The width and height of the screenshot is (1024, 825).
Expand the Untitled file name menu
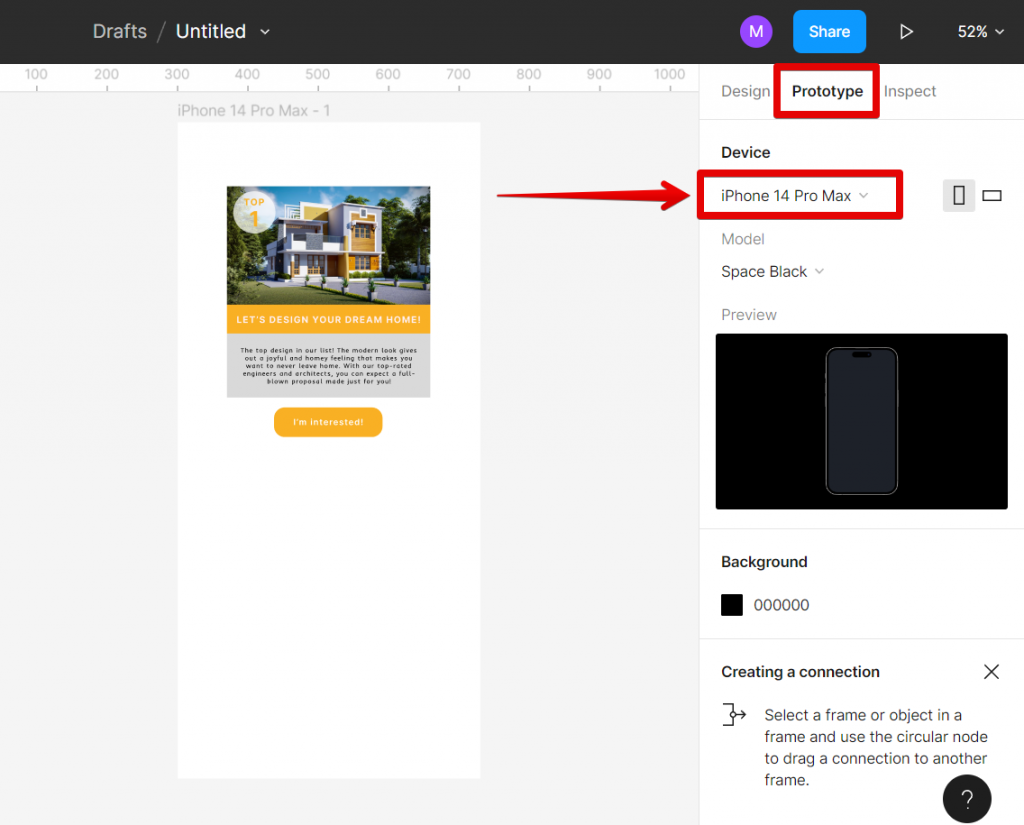[x=264, y=31]
